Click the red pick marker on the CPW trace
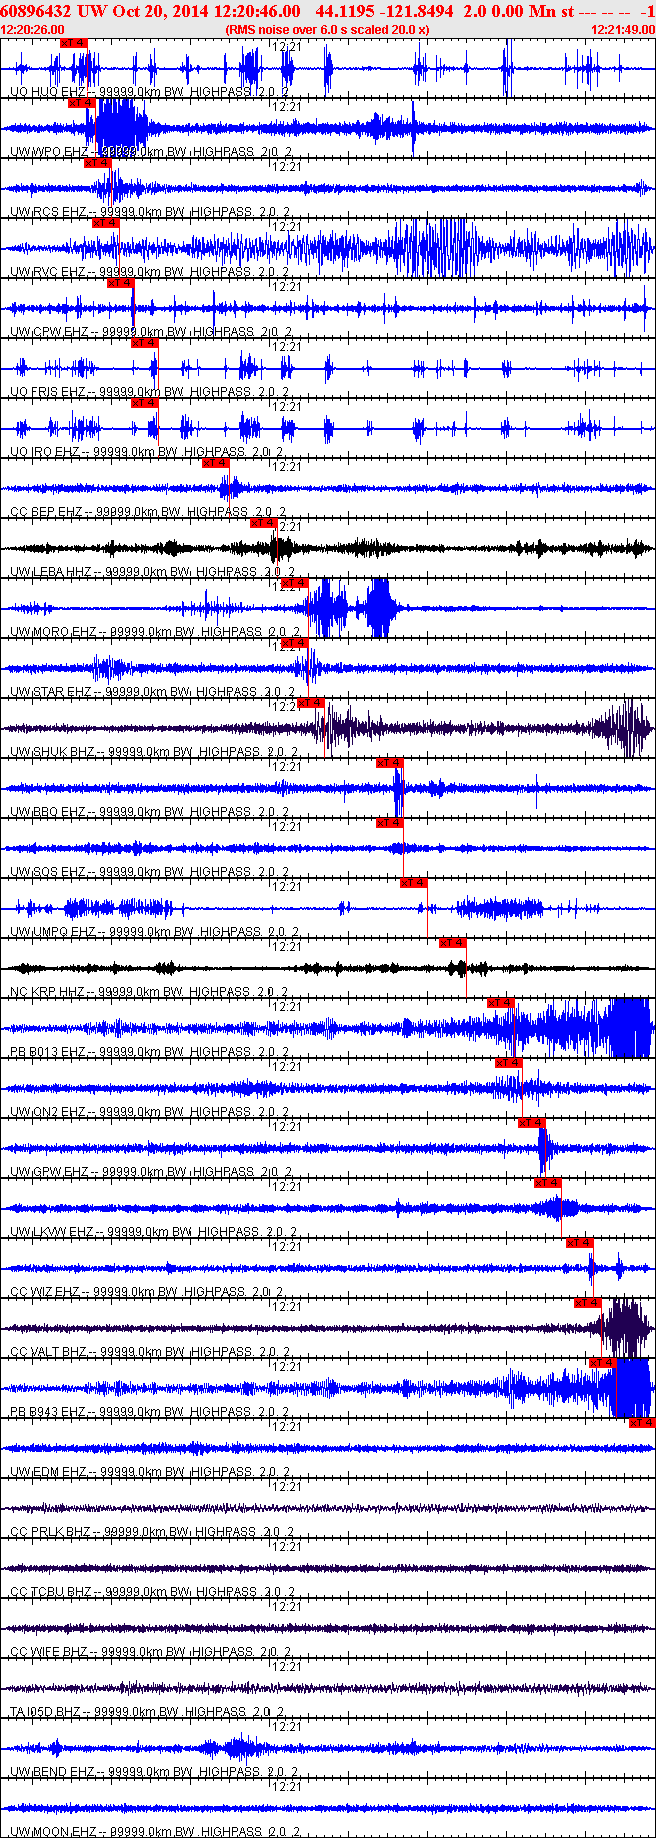The image size is (656, 1838). (121, 283)
